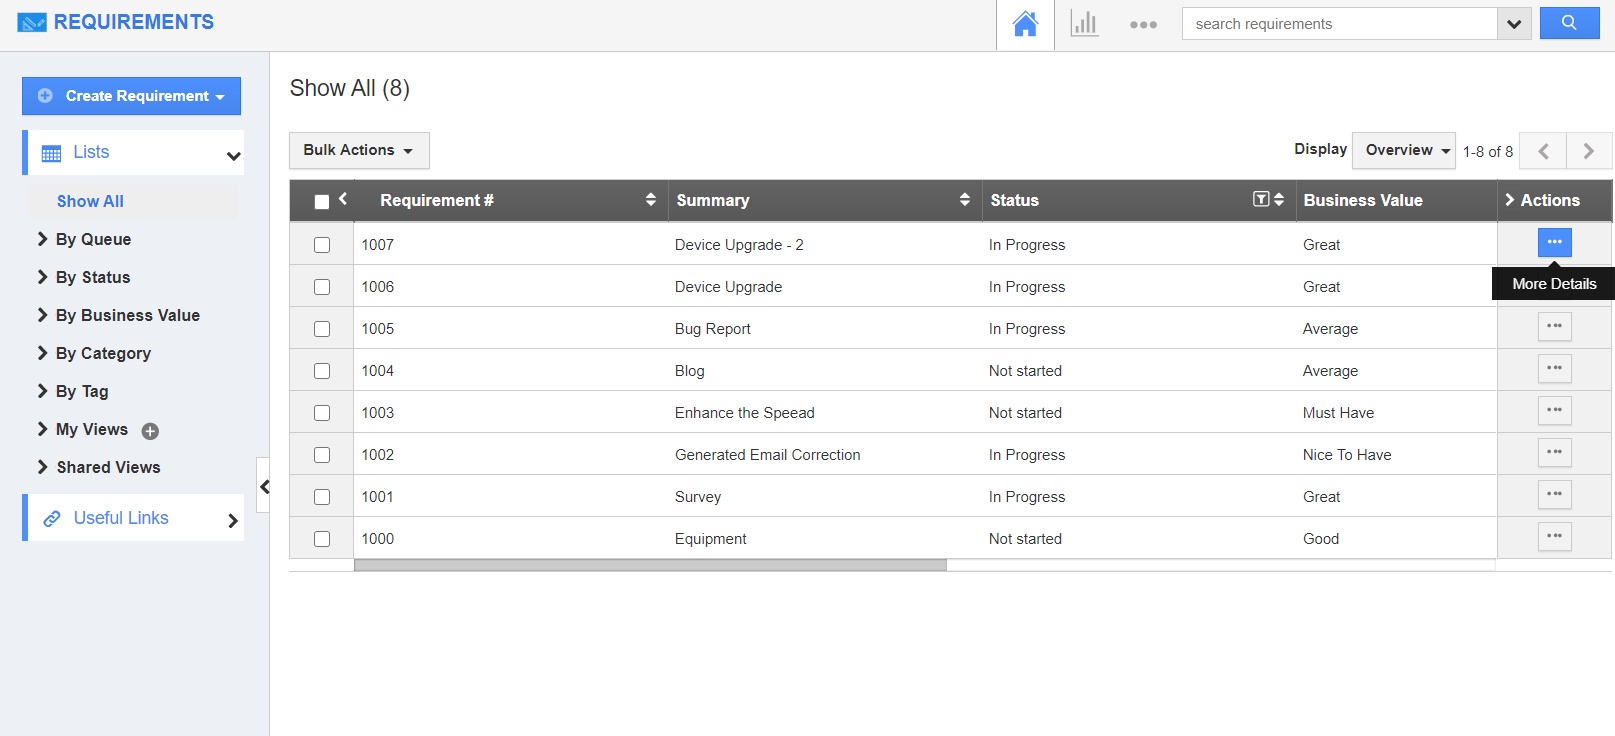Click the blue search magnifier button
This screenshot has width=1615, height=736.
(x=1569, y=23)
